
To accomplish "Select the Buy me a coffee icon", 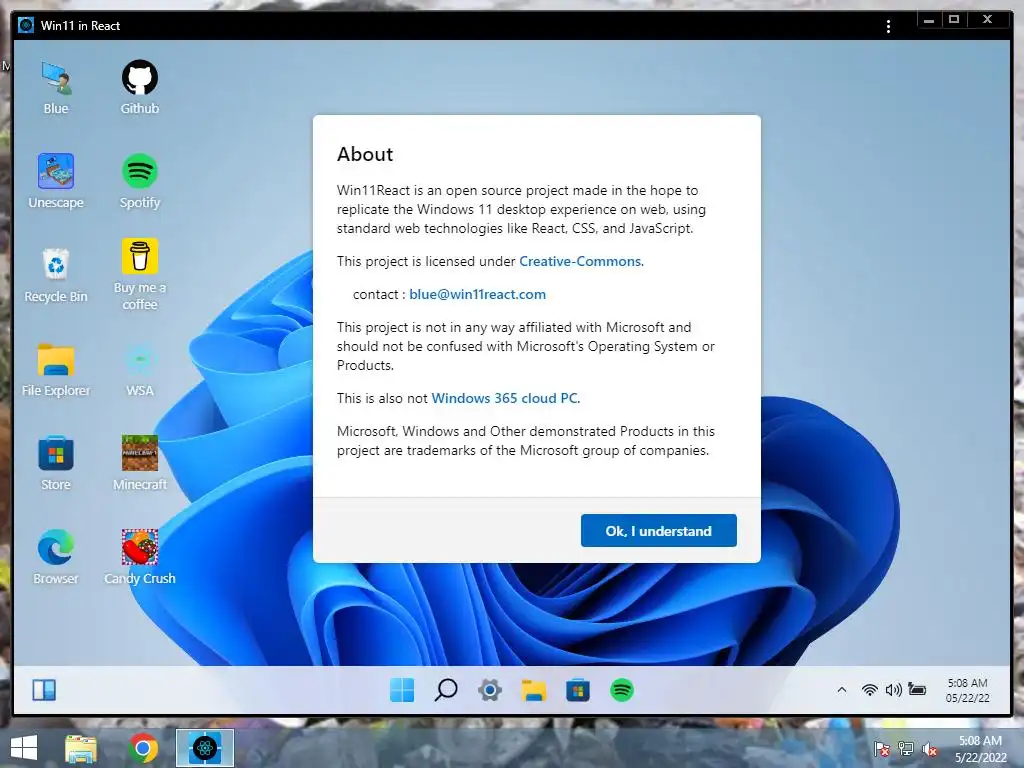I will tap(140, 275).
